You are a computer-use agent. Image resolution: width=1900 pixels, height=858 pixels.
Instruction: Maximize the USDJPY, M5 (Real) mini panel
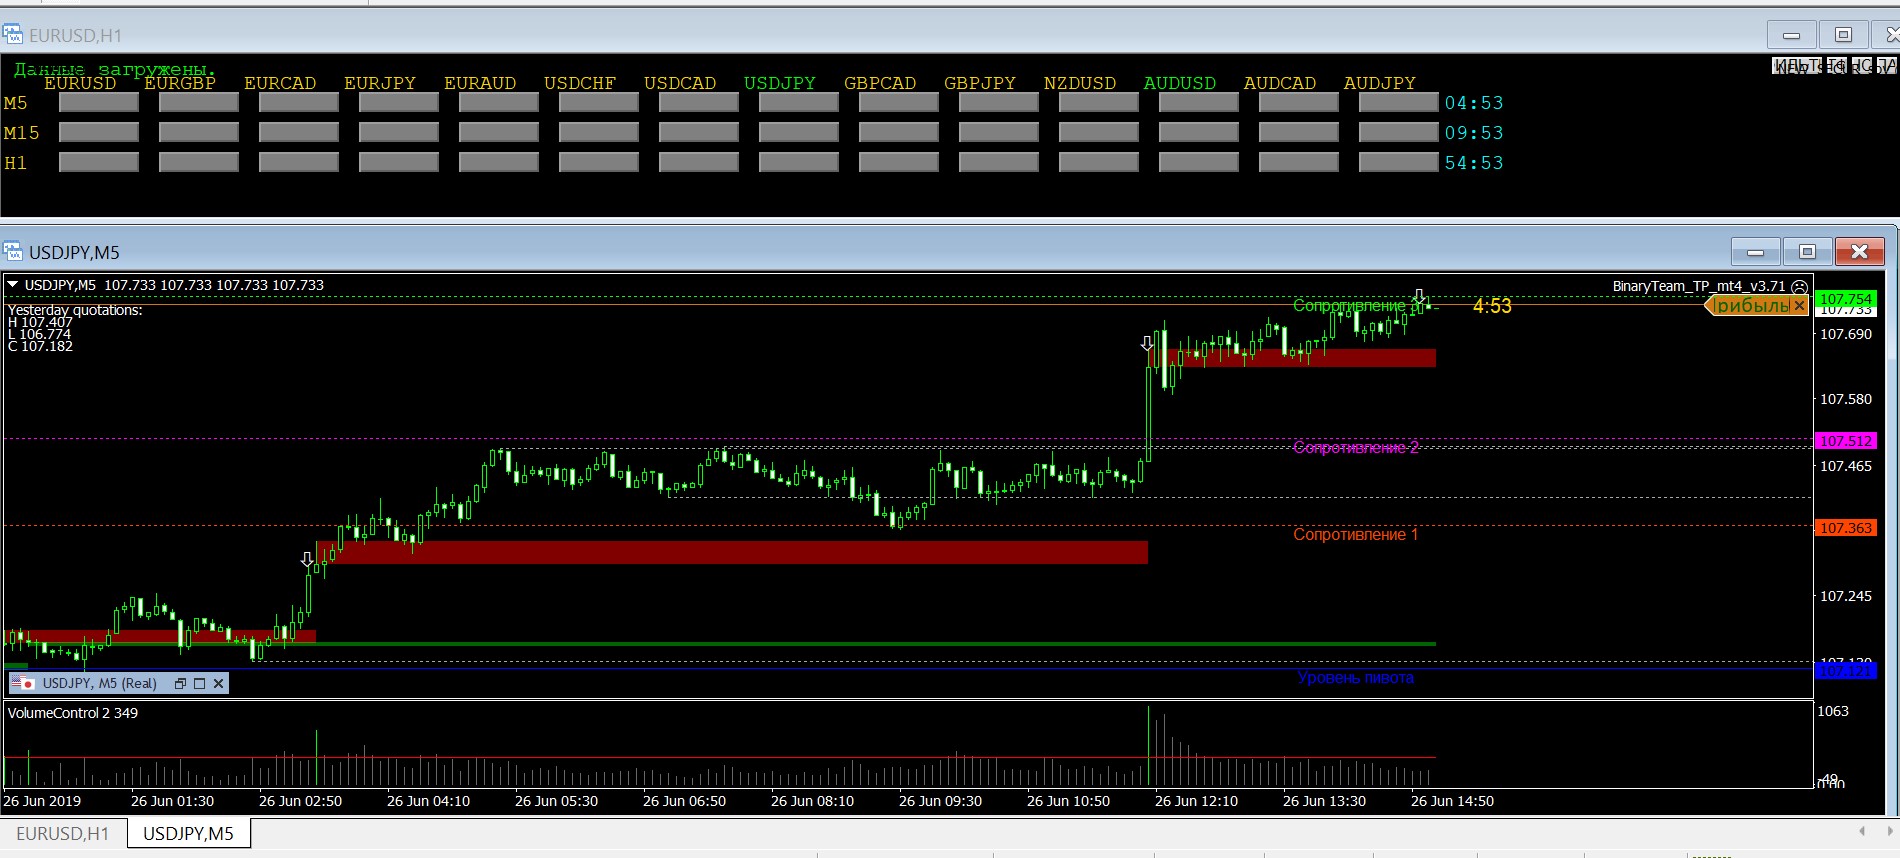pos(199,683)
